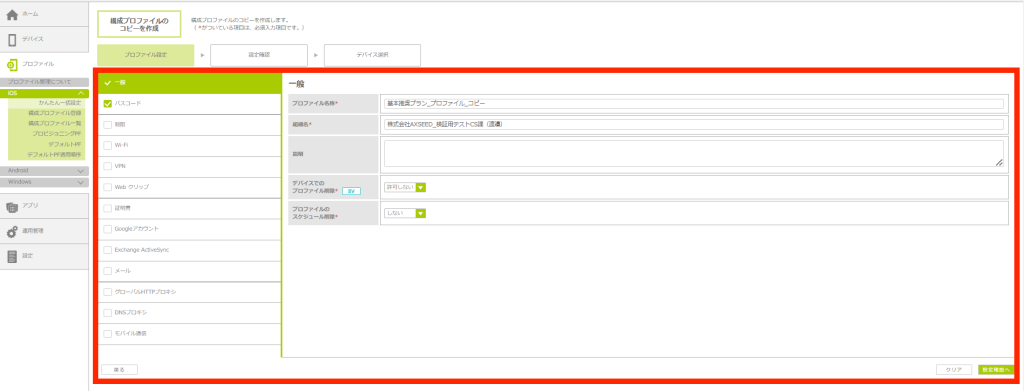Image resolution: width=1024 pixels, height=391 pixels.
Task: Tick the グローバルHTTPプロキシ checkbox
Action: (x=108, y=292)
